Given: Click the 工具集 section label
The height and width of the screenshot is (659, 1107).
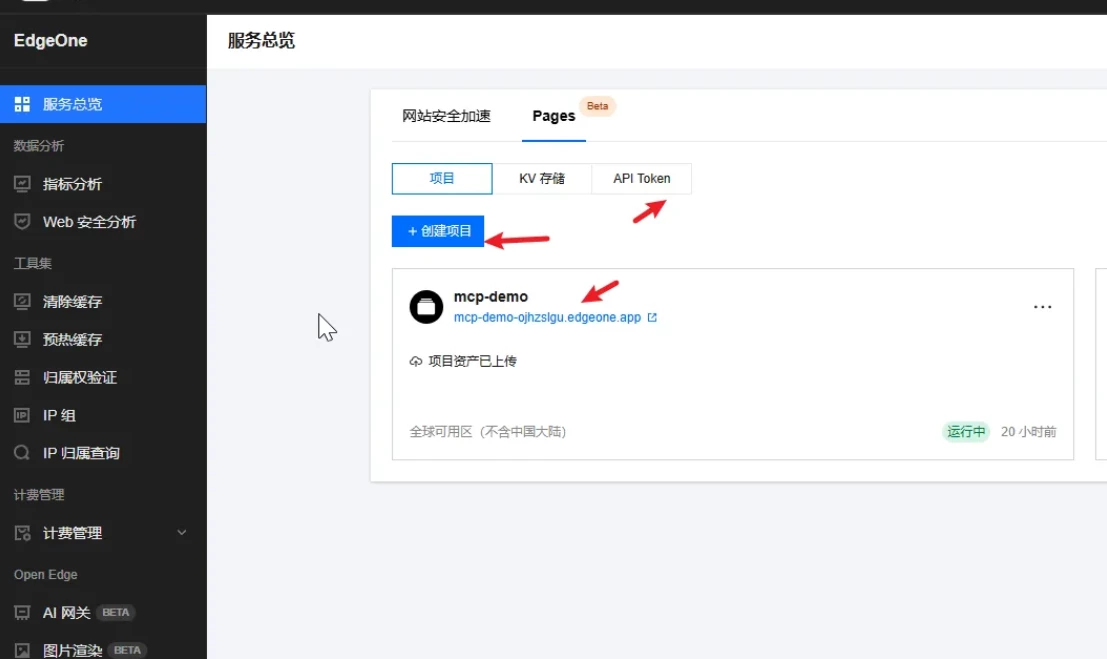Looking at the screenshot, I should pyautogui.click(x=32, y=263).
